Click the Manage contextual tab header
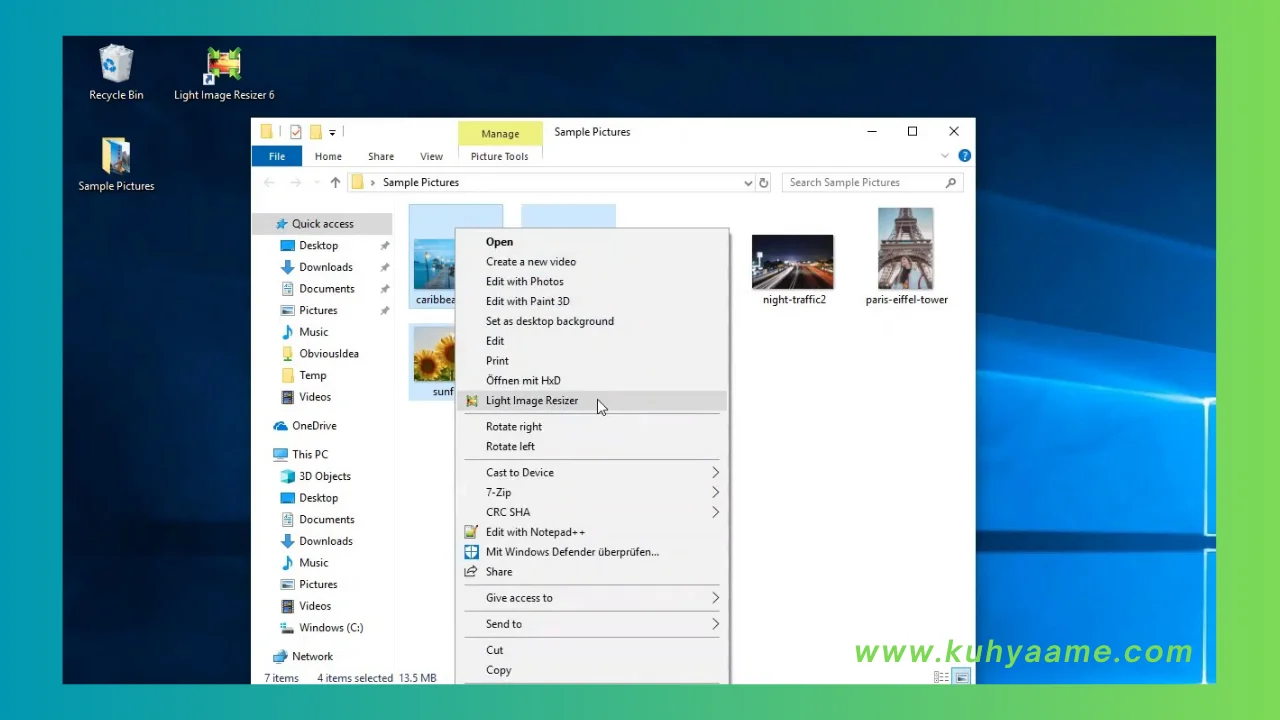The height and width of the screenshot is (720, 1280). pyautogui.click(x=500, y=133)
